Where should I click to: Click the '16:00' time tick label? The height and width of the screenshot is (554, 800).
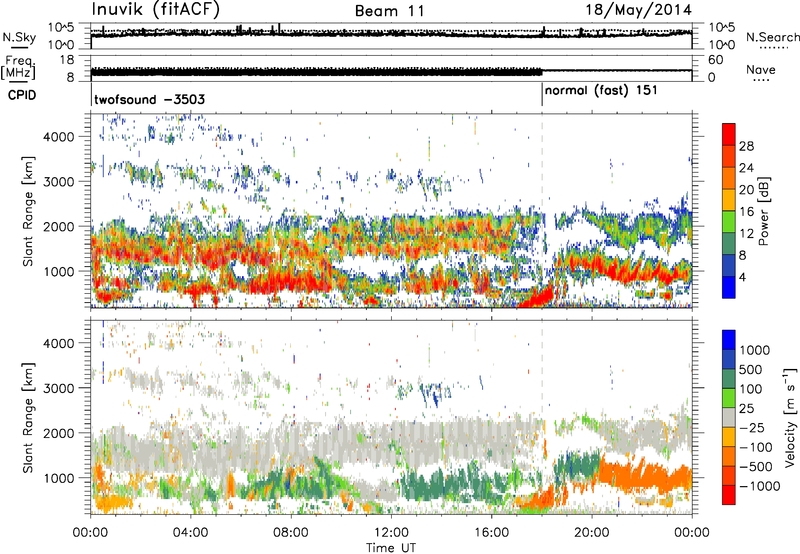[491, 533]
